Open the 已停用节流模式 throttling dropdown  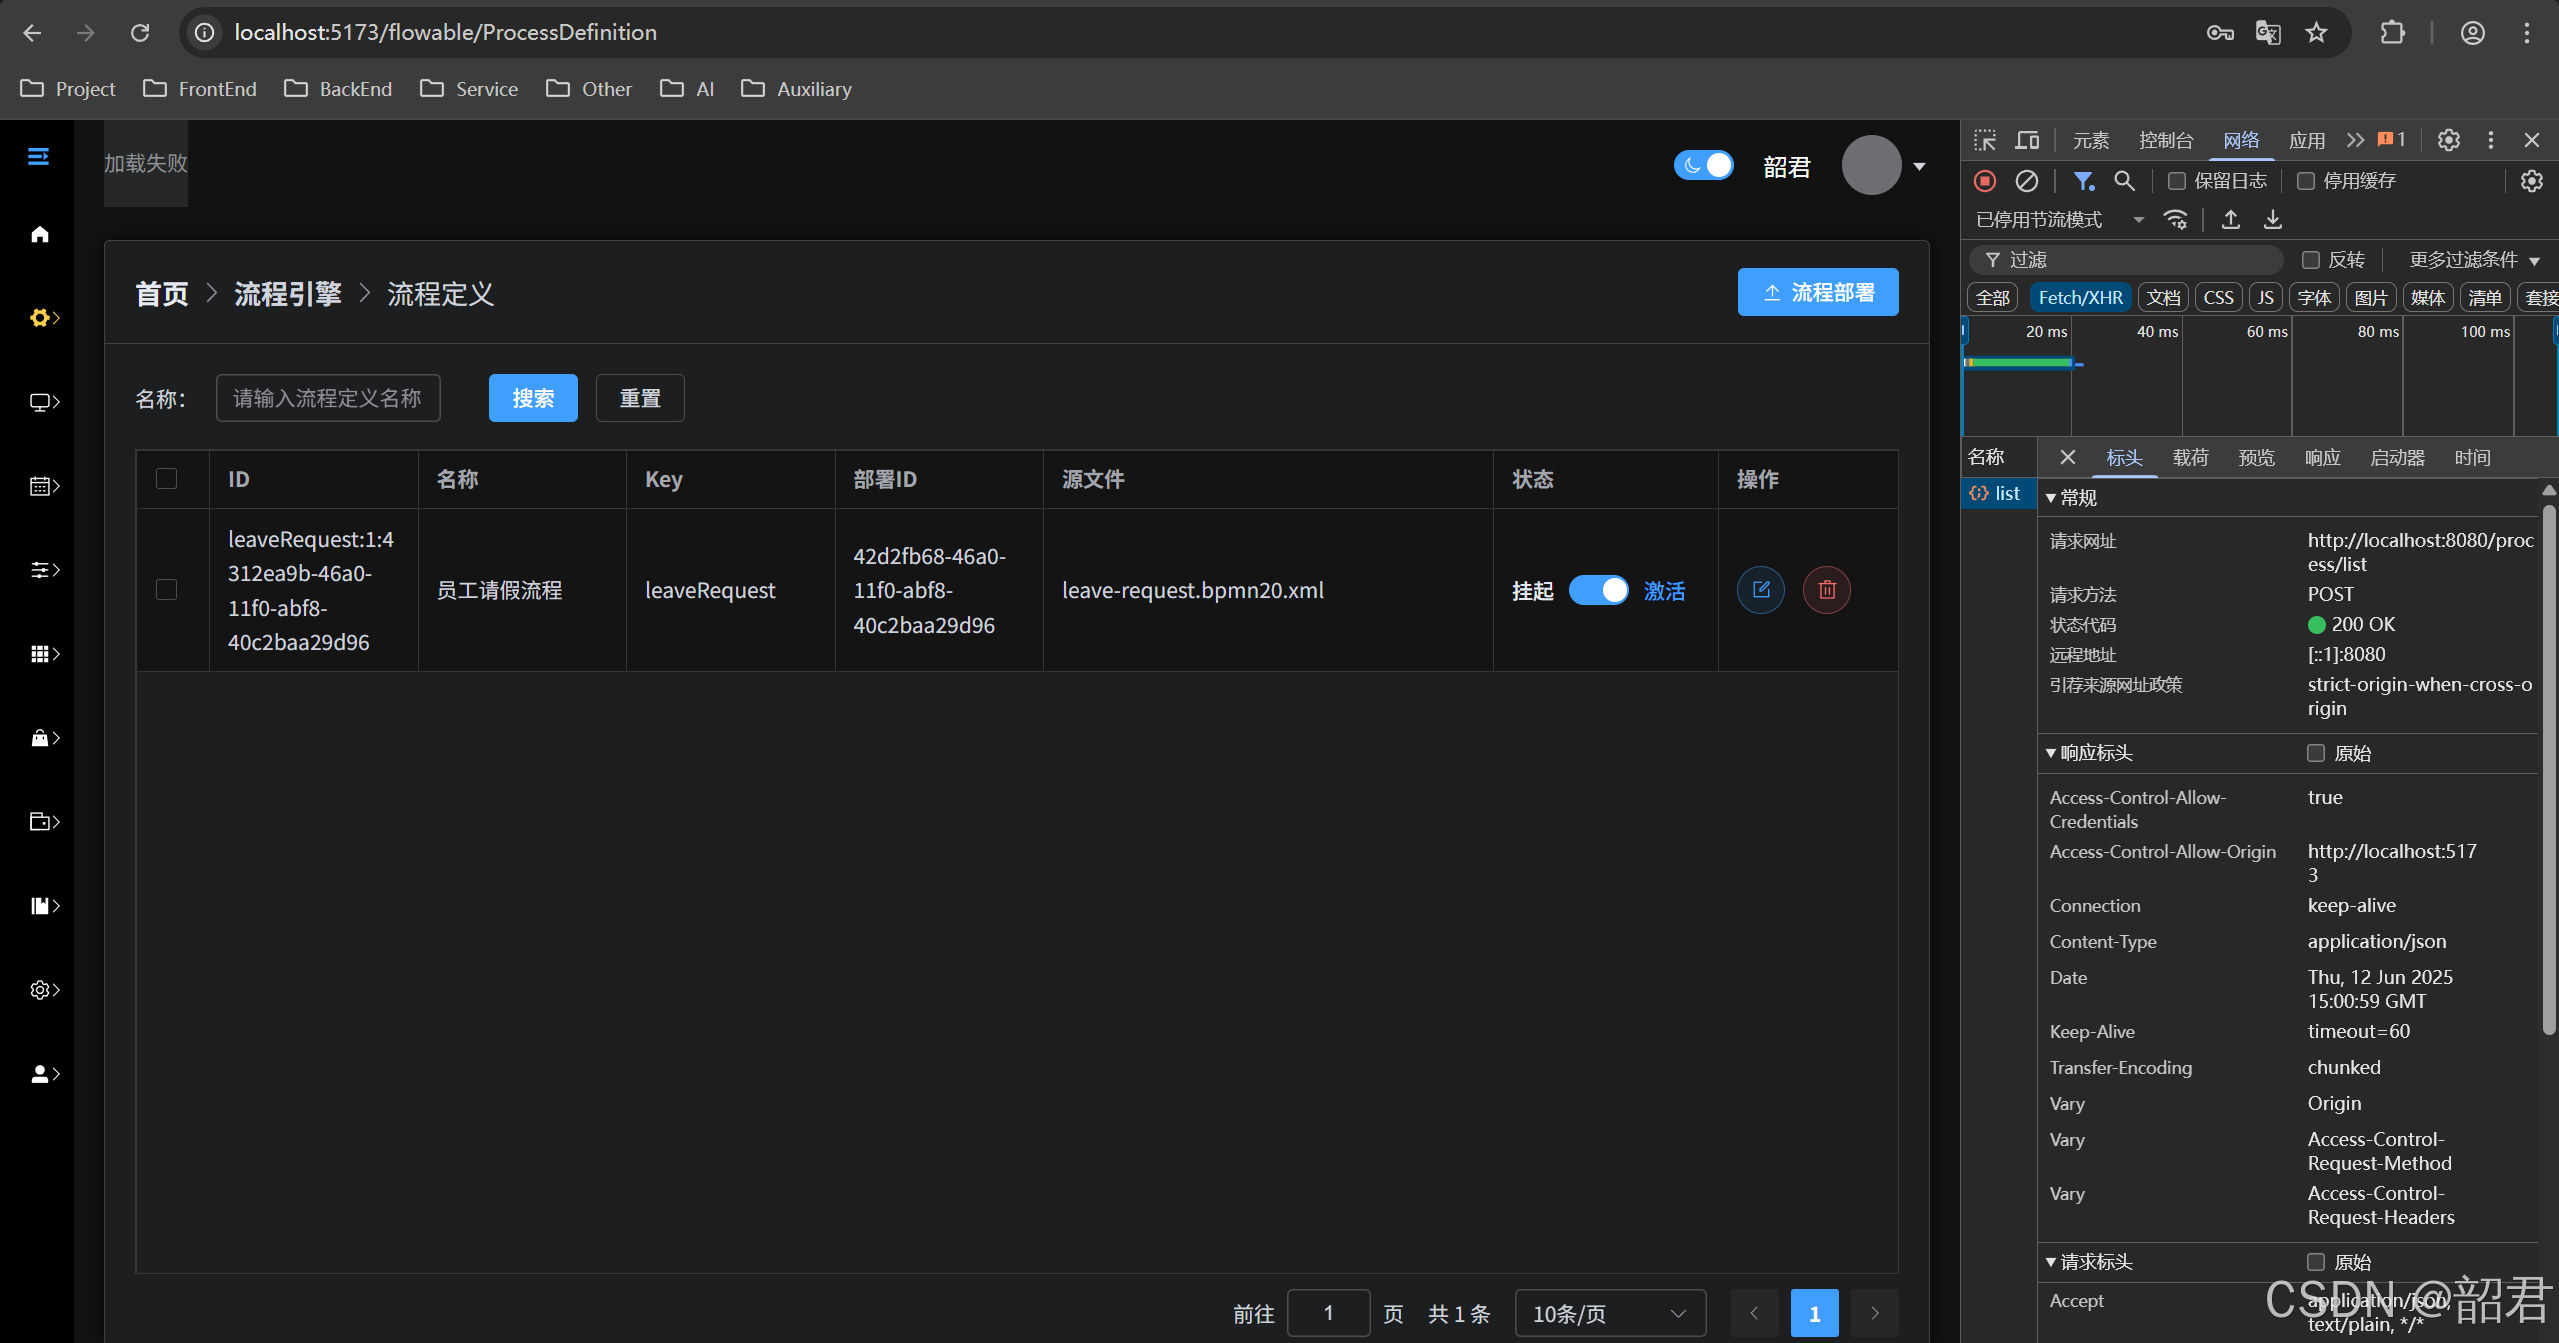[2060, 220]
